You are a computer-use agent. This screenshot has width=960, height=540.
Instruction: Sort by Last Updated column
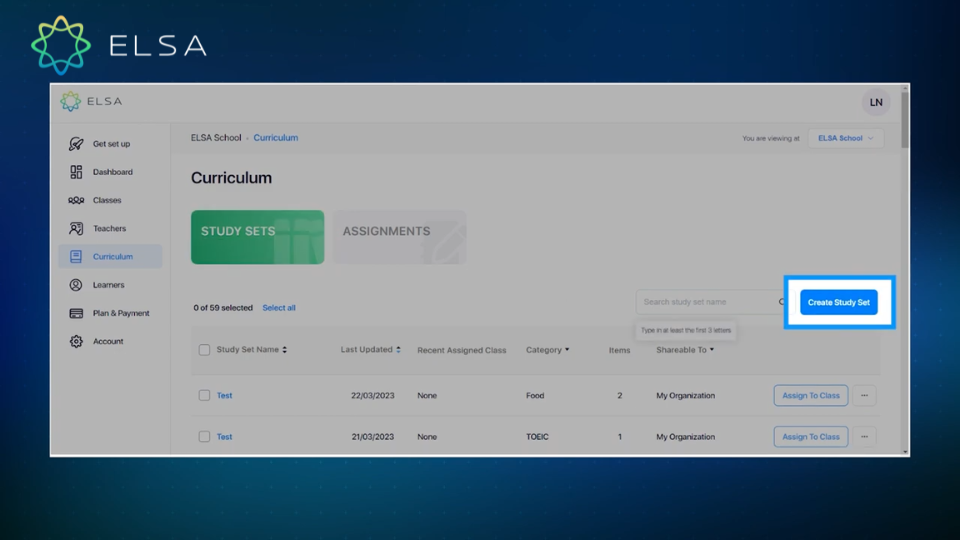pyautogui.click(x=370, y=350)
